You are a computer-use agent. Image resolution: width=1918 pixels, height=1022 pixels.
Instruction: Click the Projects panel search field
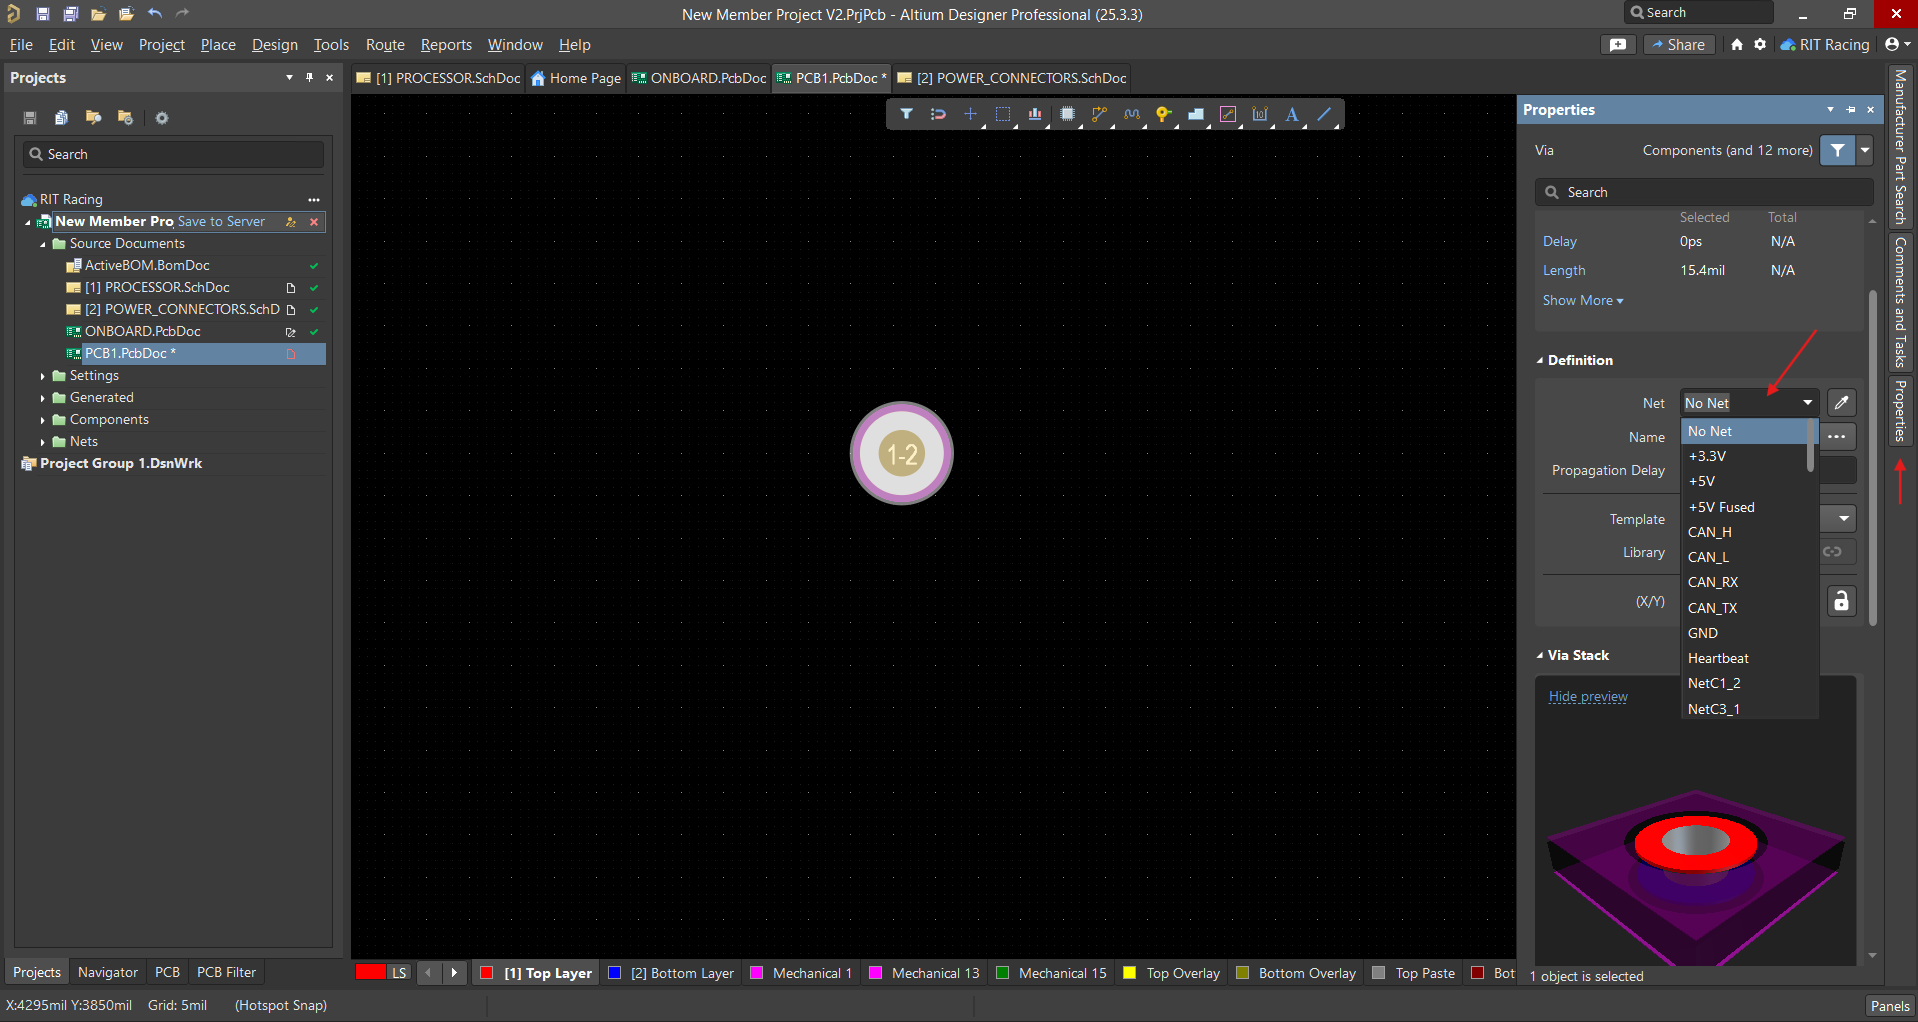click(173, 154)
